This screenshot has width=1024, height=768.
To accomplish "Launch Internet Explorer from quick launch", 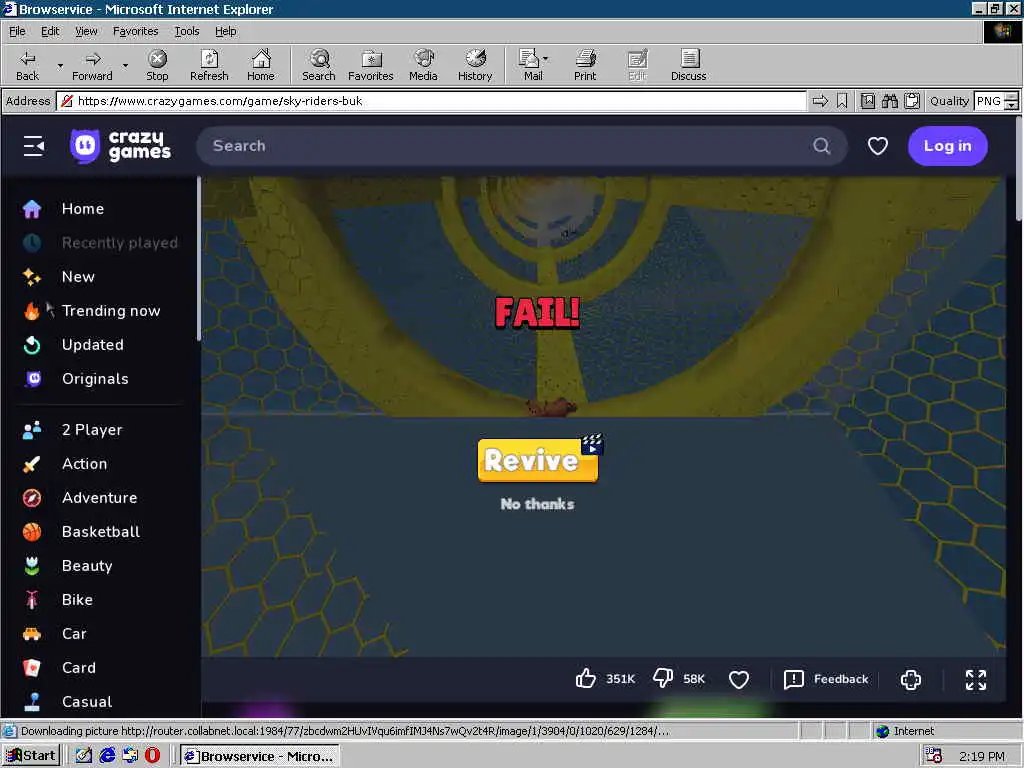I will [107, 756].
